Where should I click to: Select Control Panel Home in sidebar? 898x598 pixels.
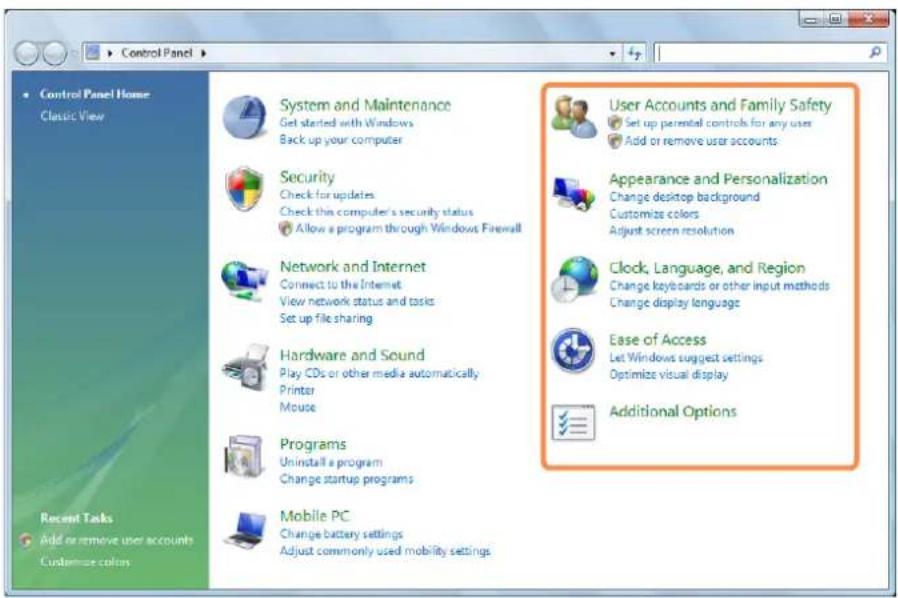click(94, 94)
